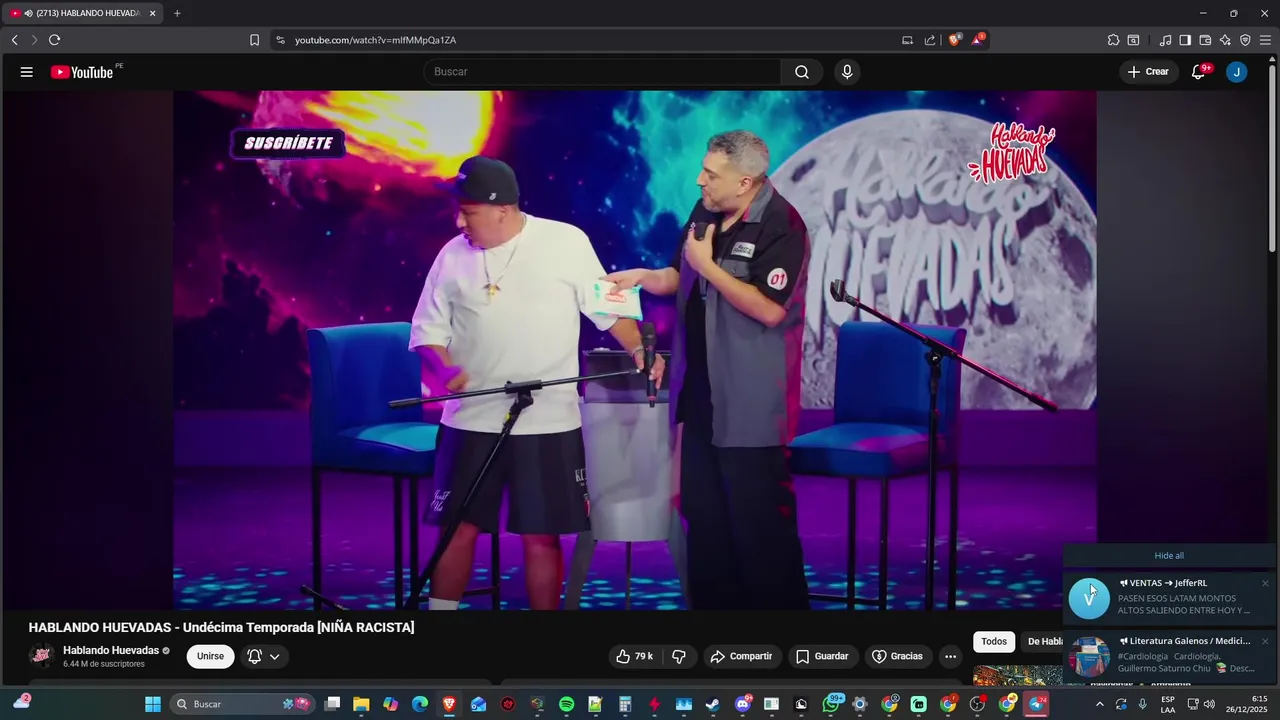Select the Todos filter chip

pyautogui.click(x=994, y=642)
